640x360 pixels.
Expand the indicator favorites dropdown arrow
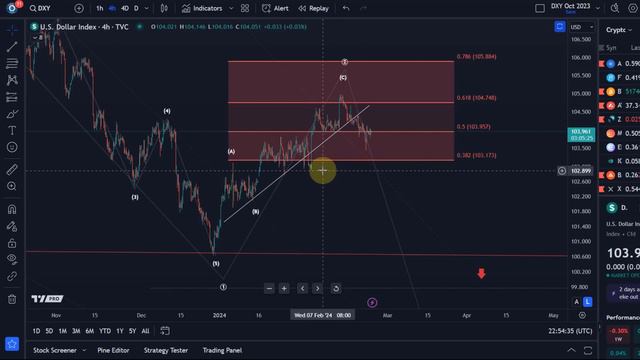coord(231,8)
